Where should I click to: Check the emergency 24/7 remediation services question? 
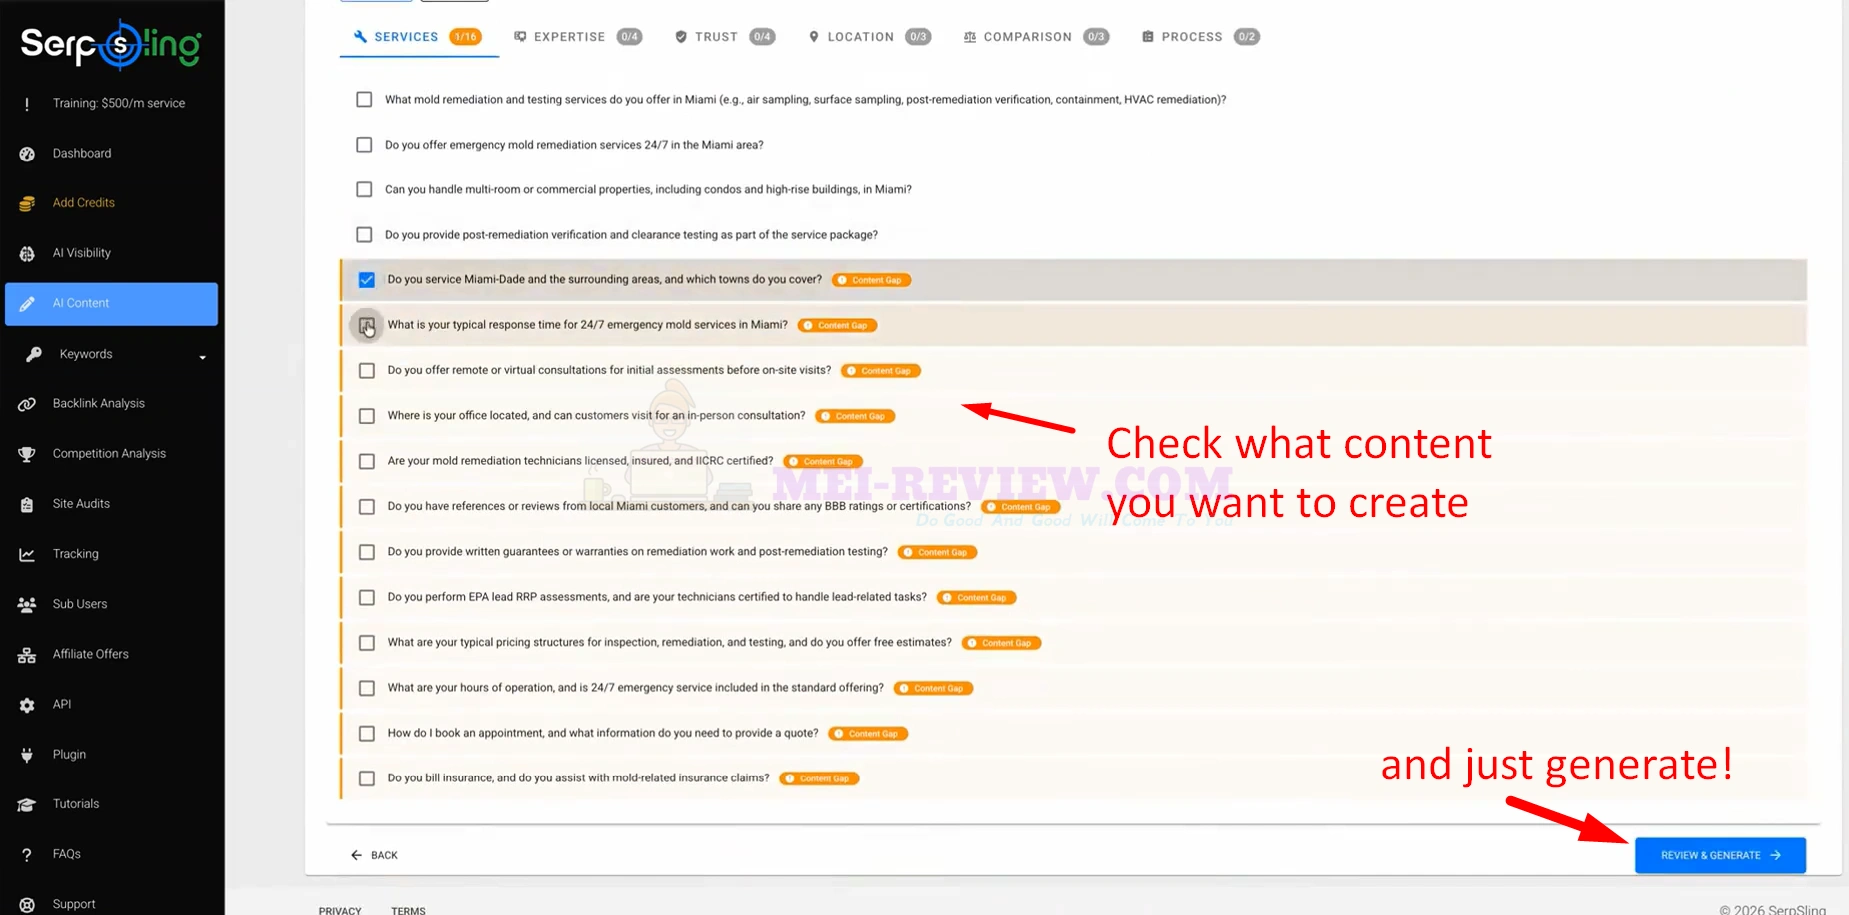point(364,145)
